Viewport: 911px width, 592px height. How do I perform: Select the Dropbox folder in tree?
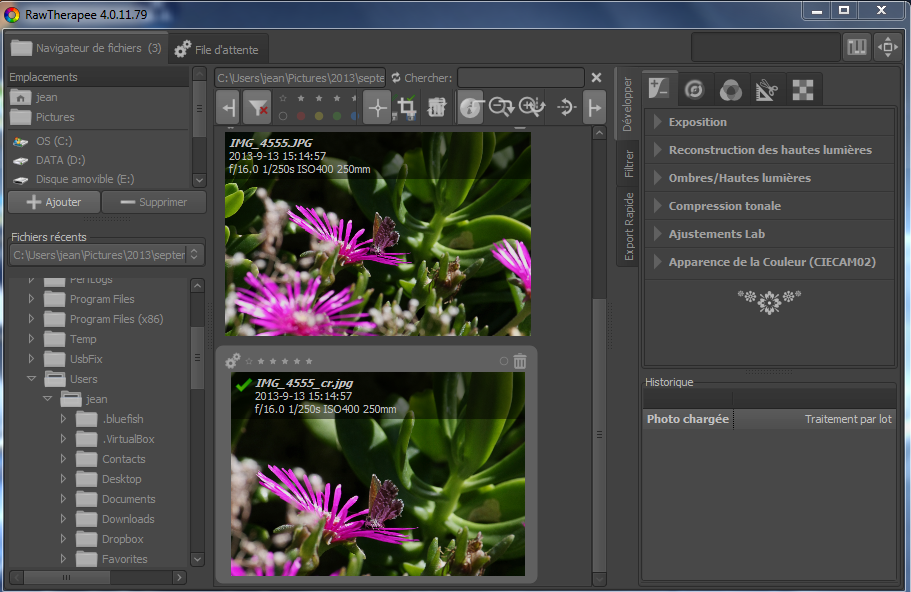coord(123,539)
